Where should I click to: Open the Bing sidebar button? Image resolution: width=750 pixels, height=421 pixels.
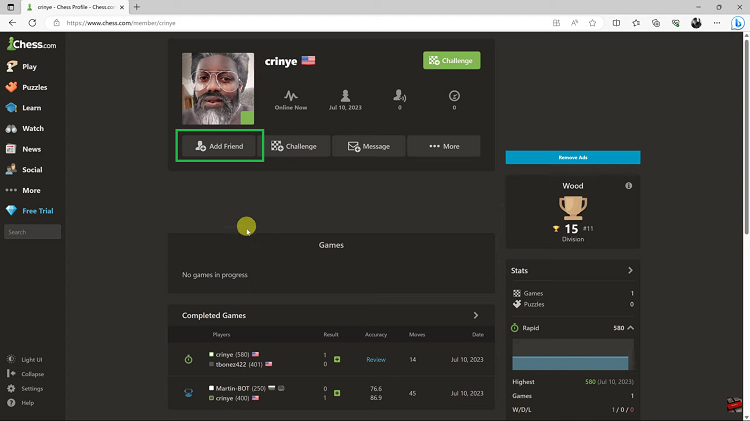tap(737, 22)
